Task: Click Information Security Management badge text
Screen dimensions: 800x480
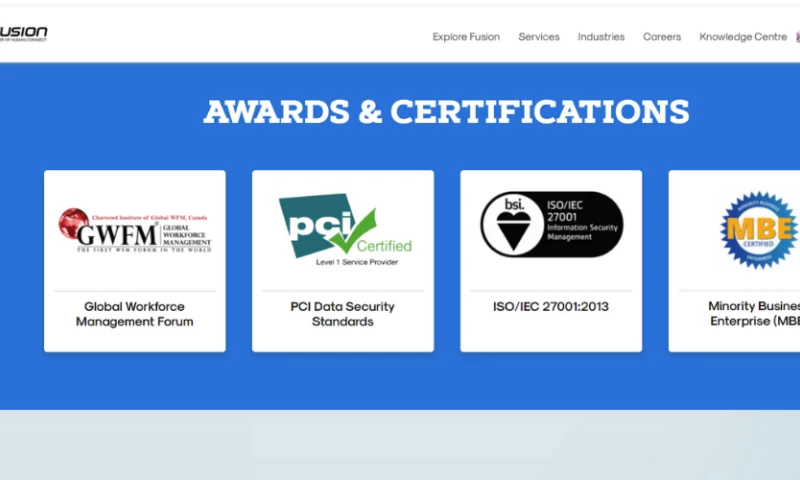Action: 582,232
